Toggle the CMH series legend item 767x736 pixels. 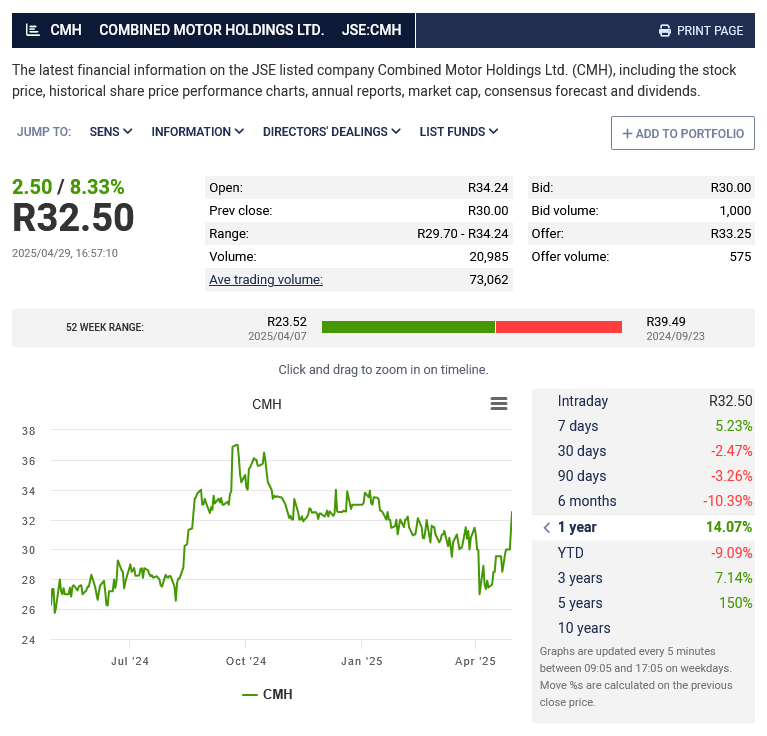coord(267,694)
